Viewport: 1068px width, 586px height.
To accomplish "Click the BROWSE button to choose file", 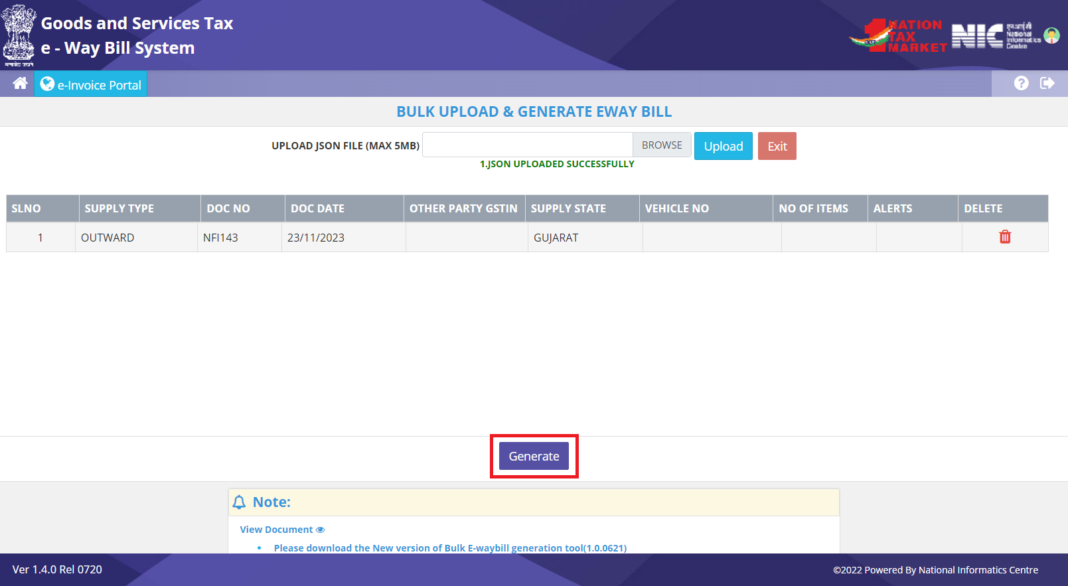I will click(662, 144).
